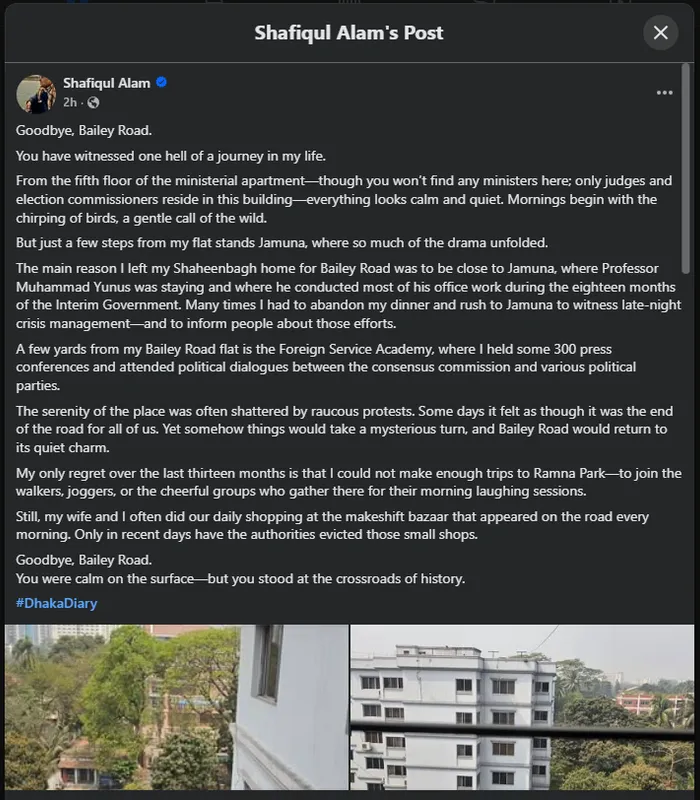
Task: Click Shafiqul Alam's profile picture
Action: click(x=35, y=92)
